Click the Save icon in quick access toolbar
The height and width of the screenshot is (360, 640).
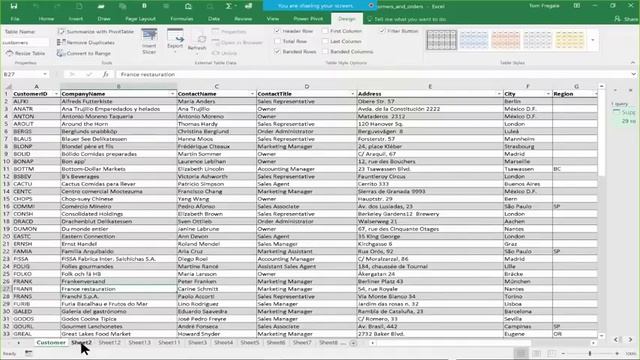click(14, 6)
